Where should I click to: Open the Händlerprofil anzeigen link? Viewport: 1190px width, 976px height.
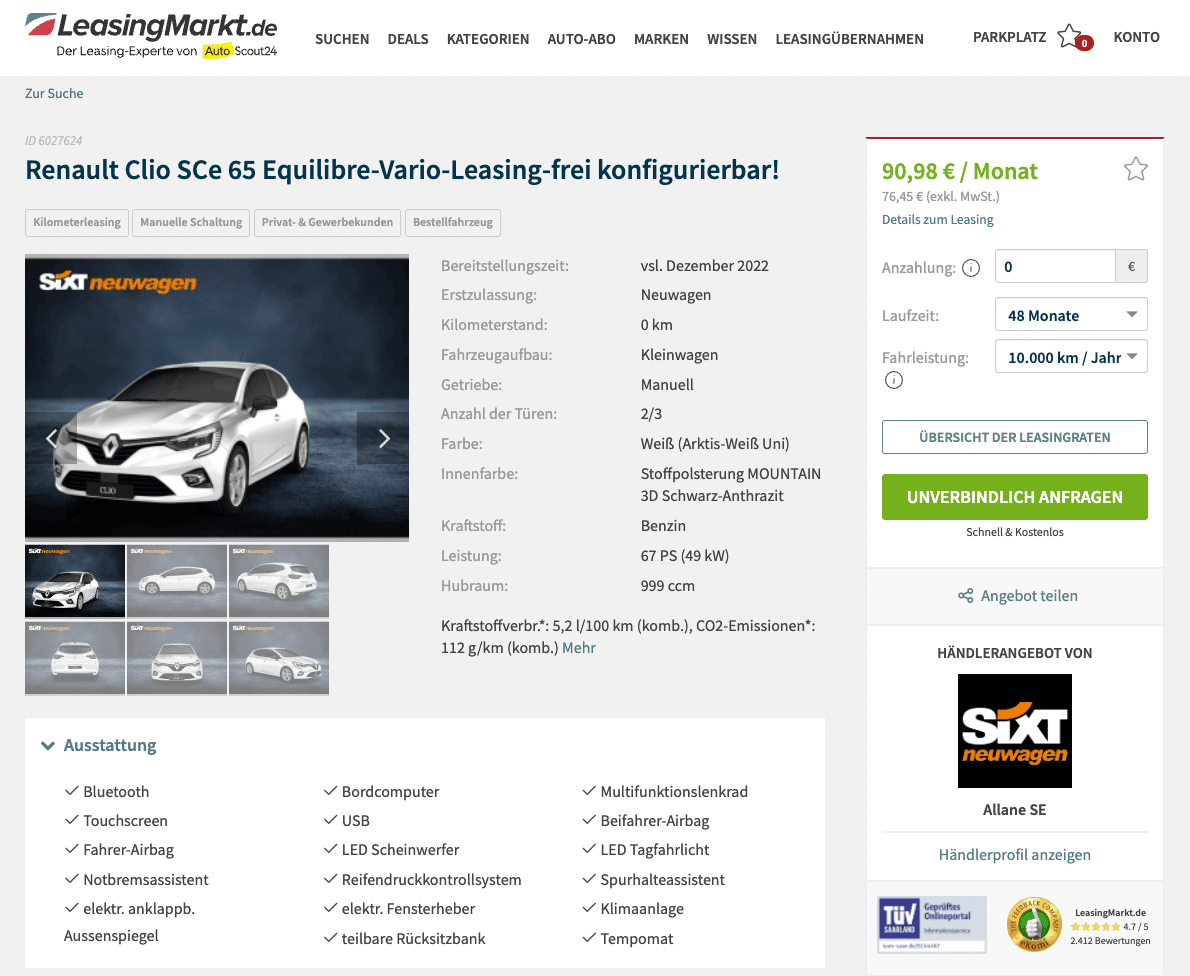[1015, 855]
